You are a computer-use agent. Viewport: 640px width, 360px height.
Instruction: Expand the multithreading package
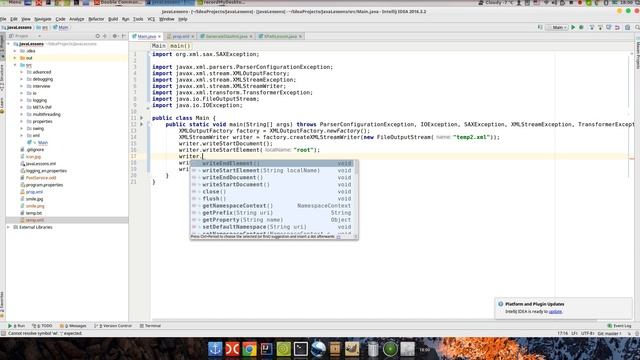coord(22,114)
